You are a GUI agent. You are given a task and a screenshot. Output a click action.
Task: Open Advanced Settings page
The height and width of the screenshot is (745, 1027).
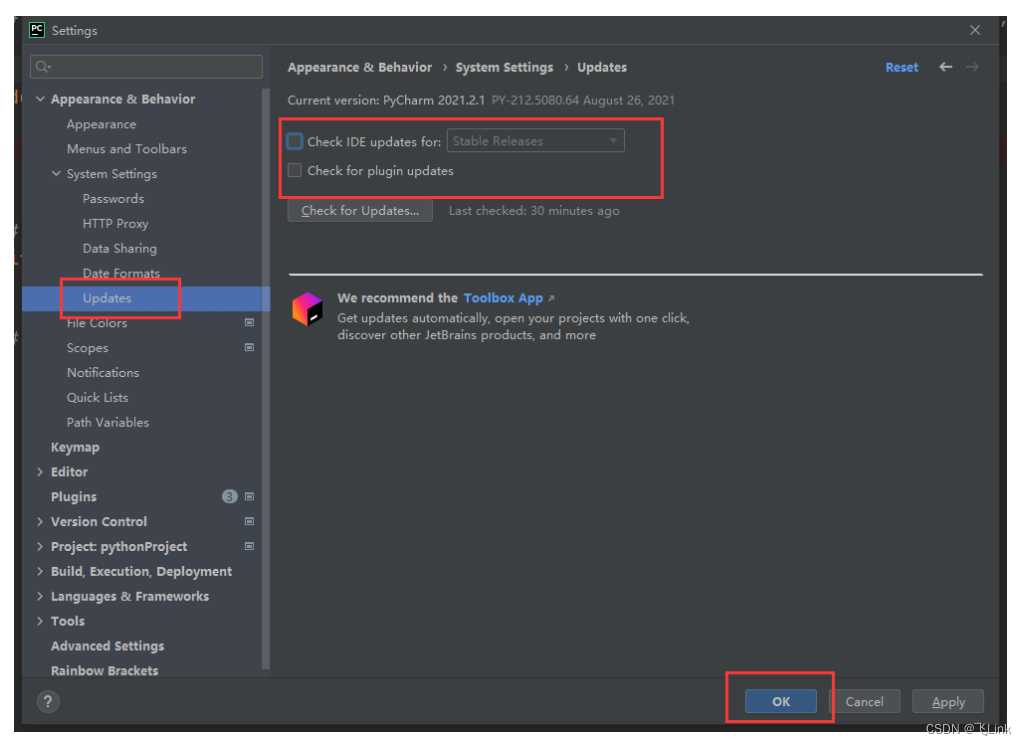[x=107, y=646]
